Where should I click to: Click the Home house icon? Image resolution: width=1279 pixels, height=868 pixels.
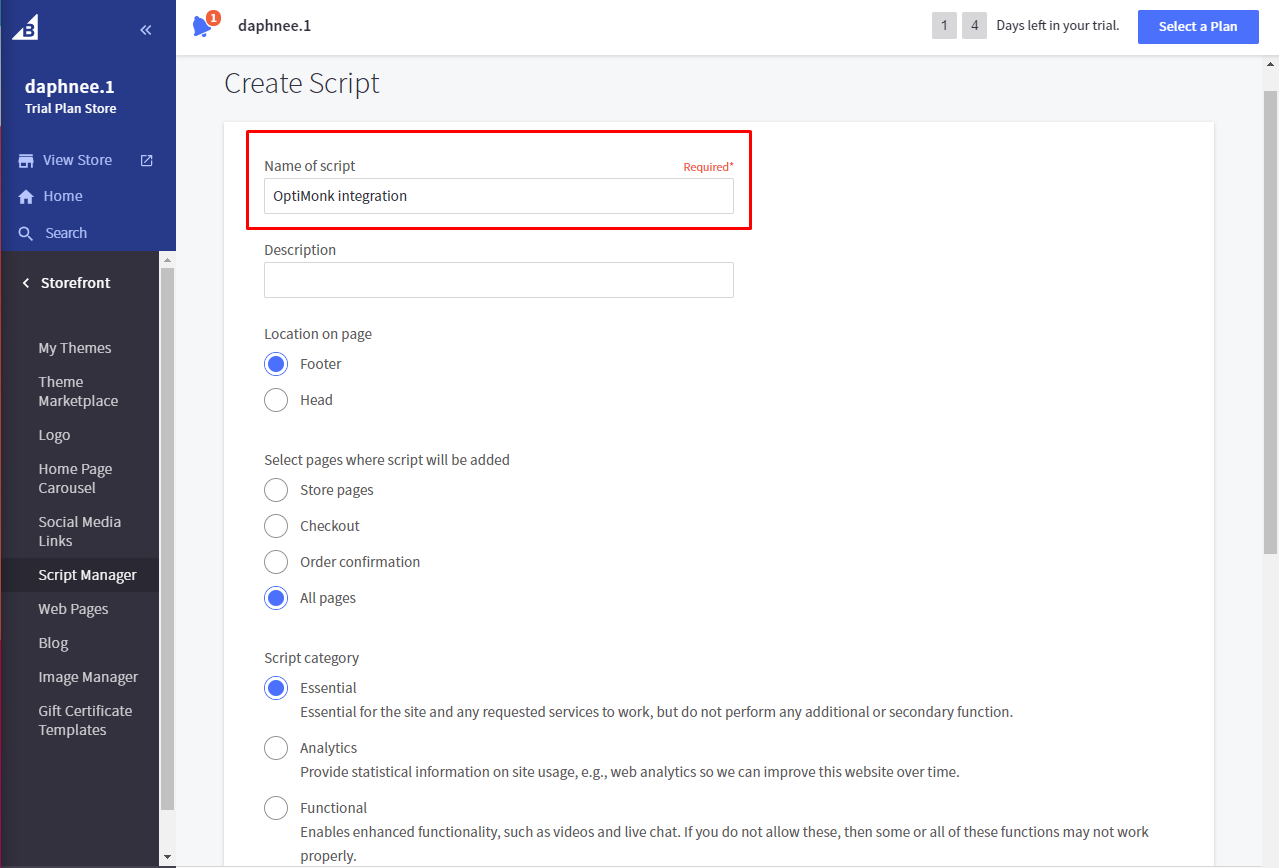click(26, 197)
